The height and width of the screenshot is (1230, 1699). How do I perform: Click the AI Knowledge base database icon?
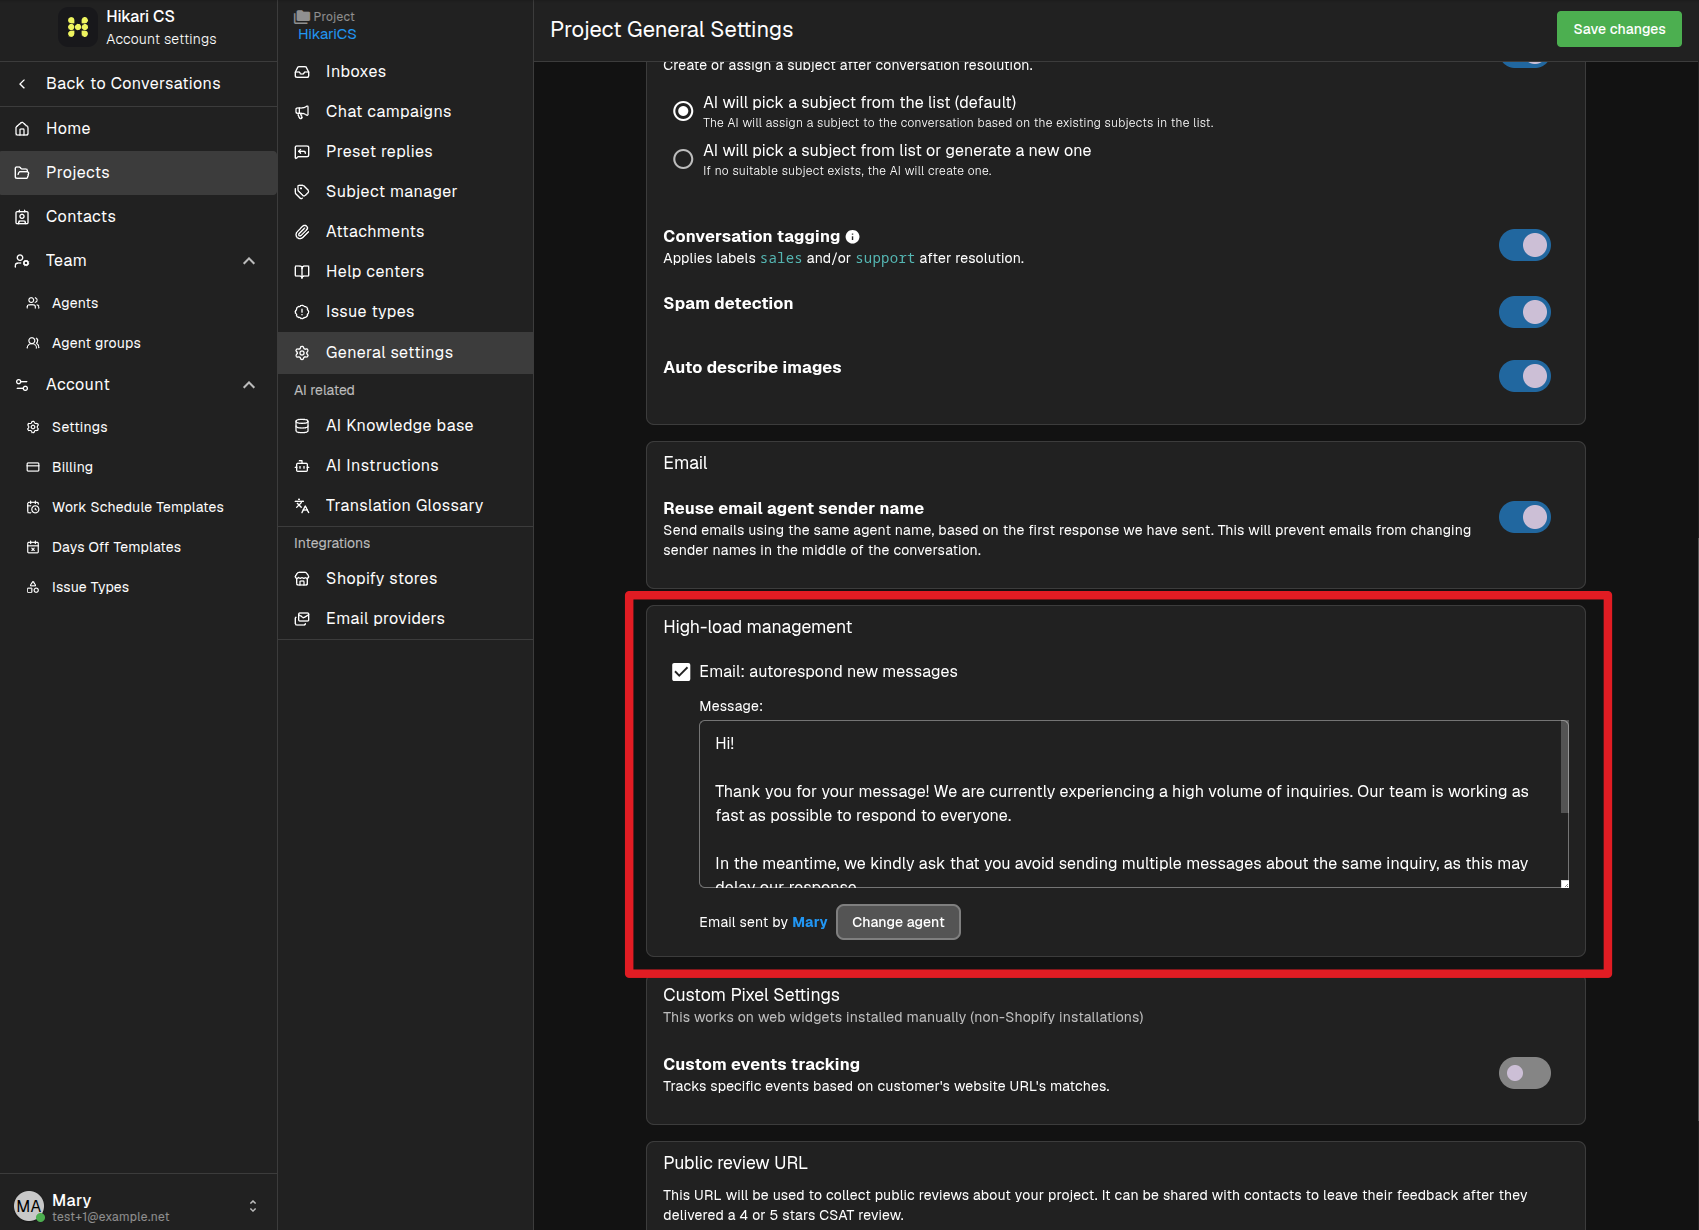pyautogui.click(x=302, y=426)
